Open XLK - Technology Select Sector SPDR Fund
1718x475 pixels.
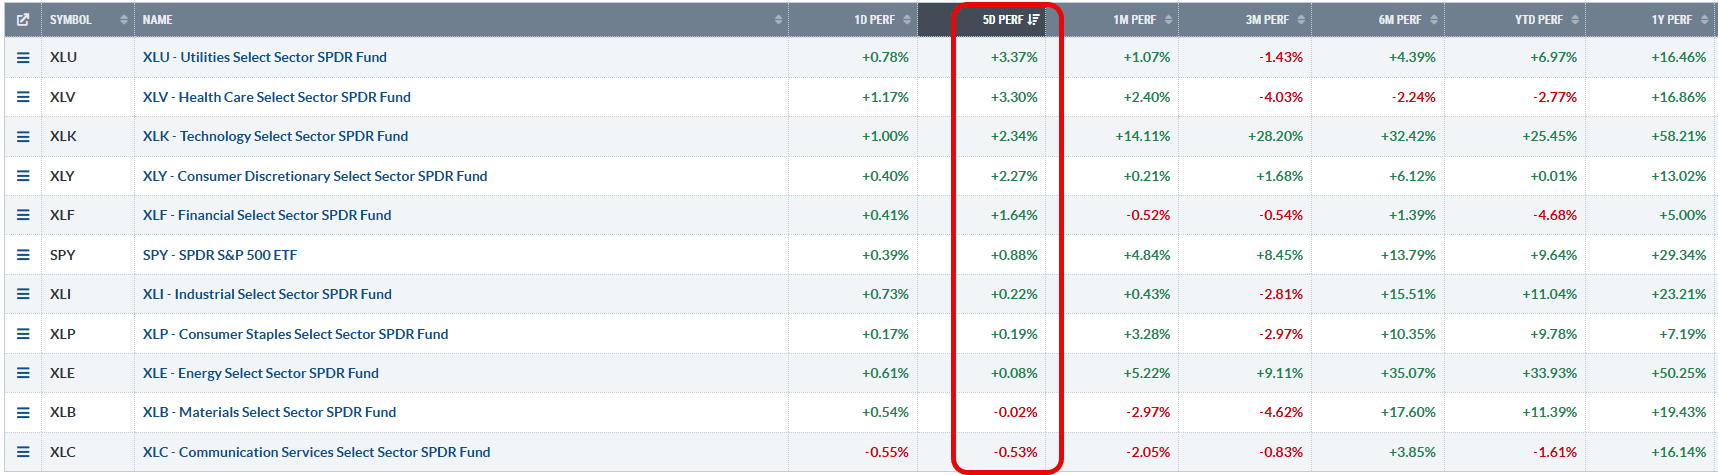click(x=275, y=136)
